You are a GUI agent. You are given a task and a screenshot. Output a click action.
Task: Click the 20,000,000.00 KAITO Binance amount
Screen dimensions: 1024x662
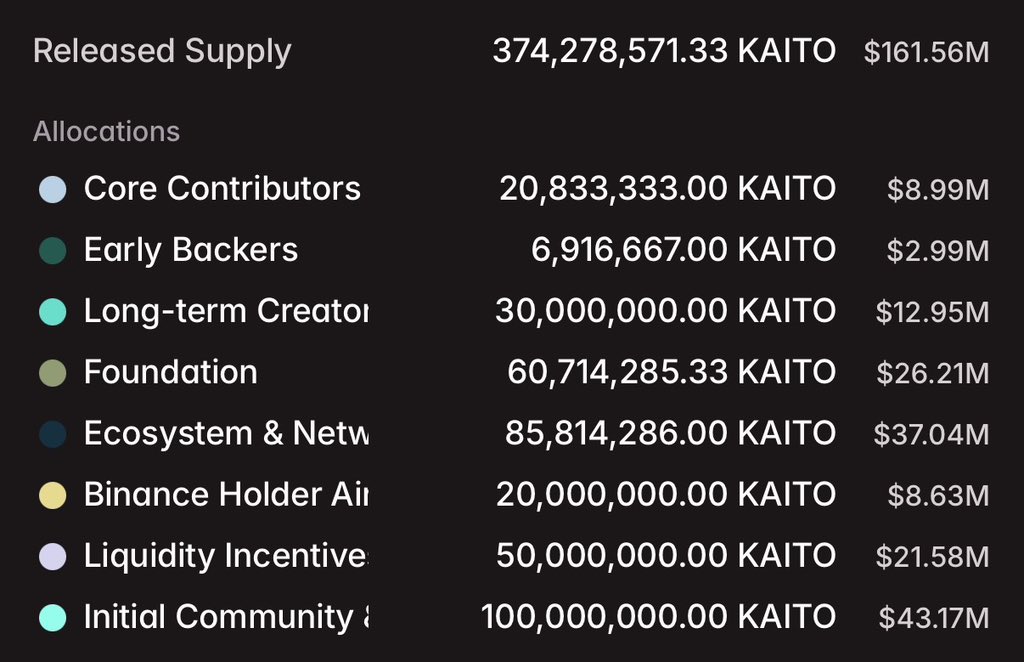pos(666,495)
